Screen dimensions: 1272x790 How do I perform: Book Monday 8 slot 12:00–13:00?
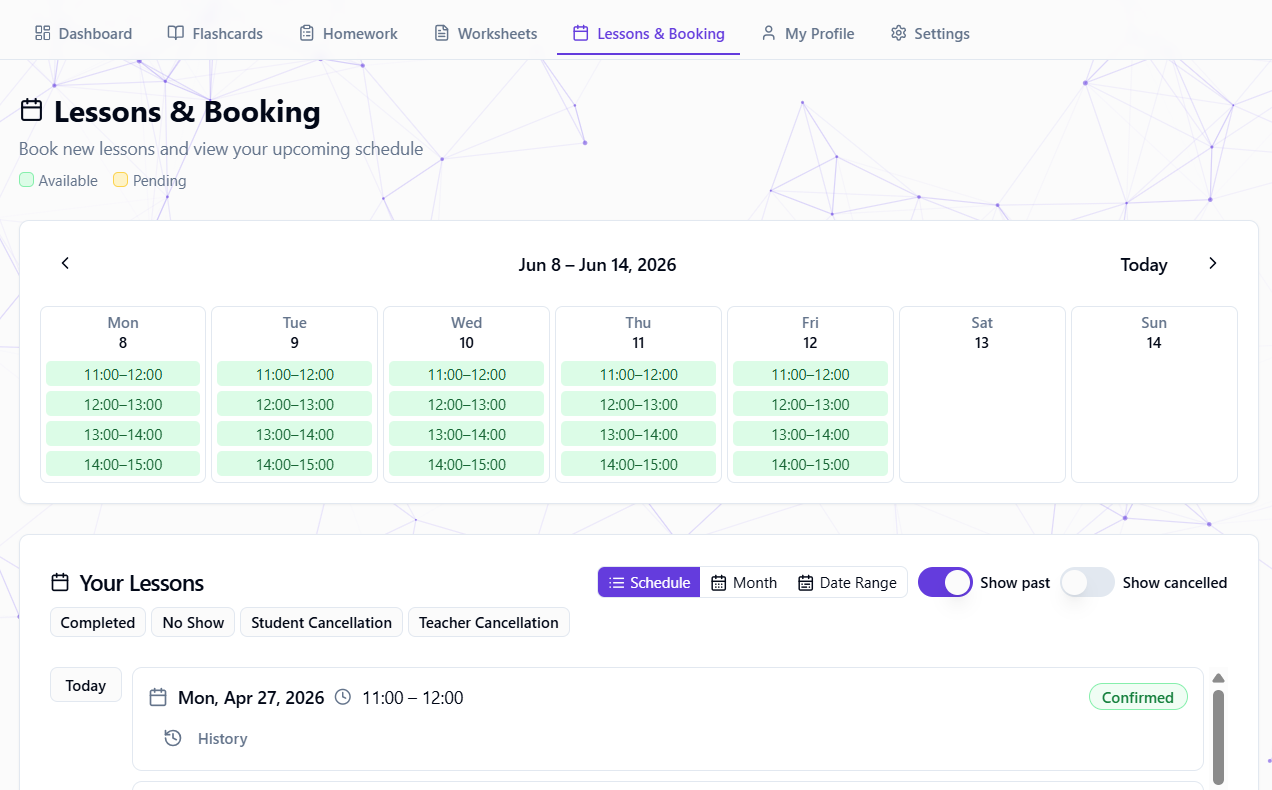[x=123, y=404]
